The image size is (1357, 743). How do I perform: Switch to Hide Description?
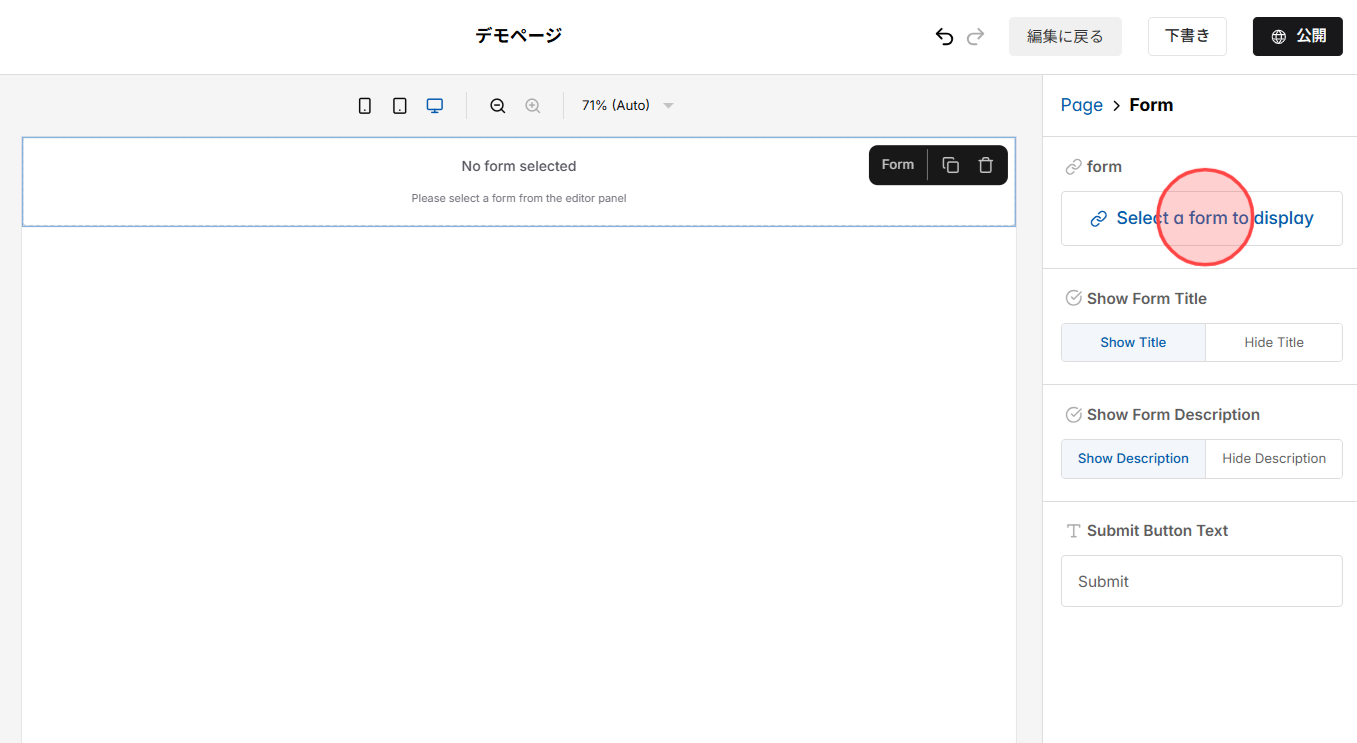pos(1273,458)
